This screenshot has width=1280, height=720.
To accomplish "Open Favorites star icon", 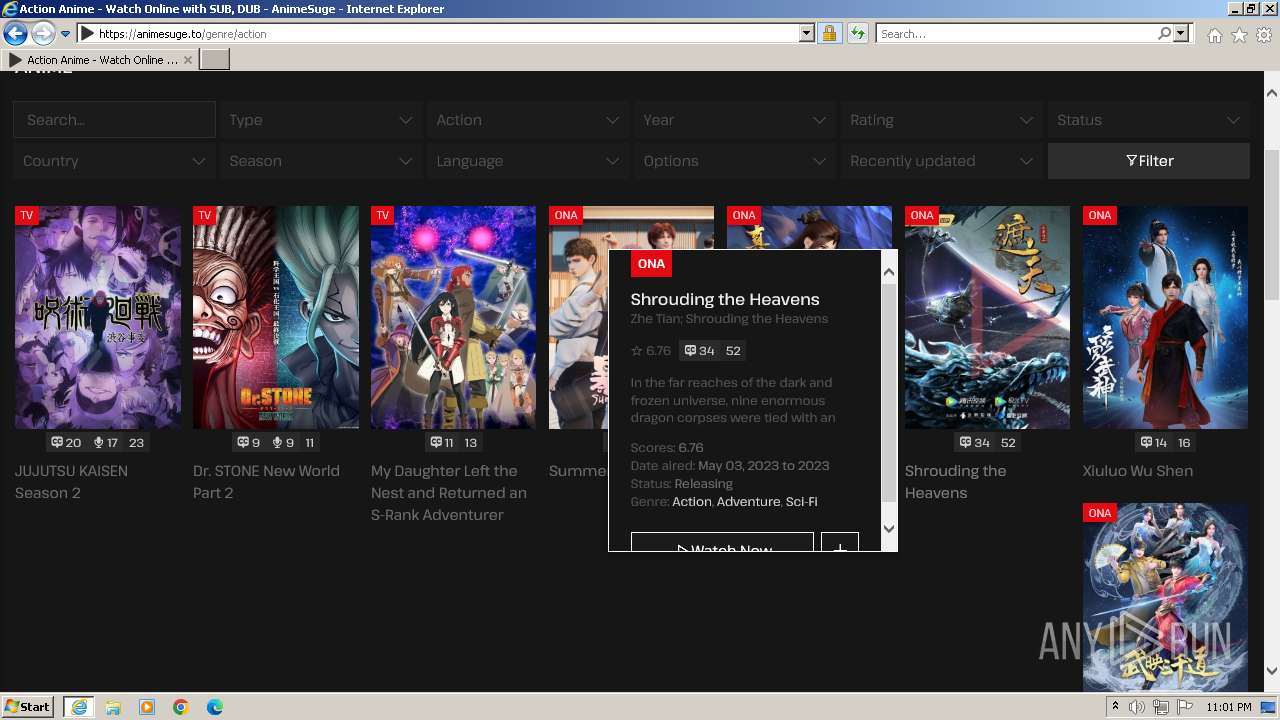I will coord(1239,35).
